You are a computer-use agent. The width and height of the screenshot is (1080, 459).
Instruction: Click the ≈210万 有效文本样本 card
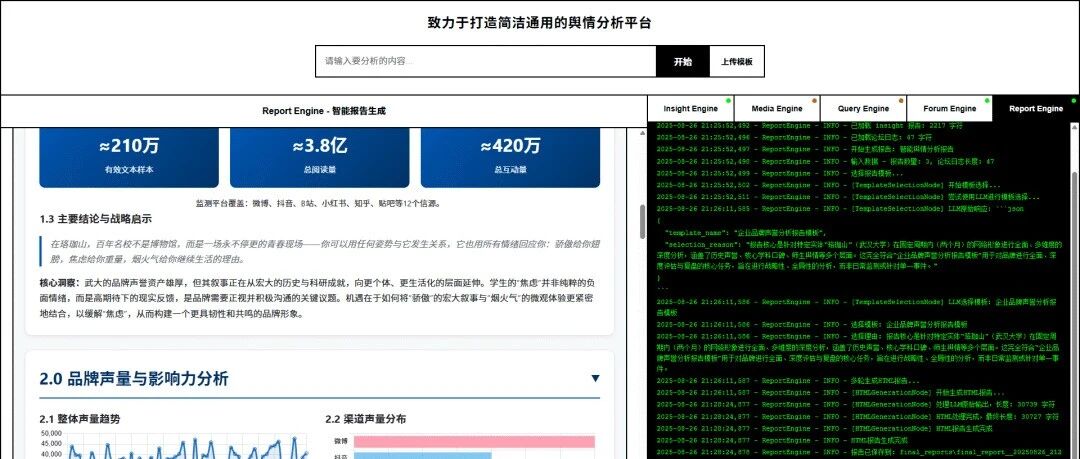pyautogui.click(x=129, y=157)
